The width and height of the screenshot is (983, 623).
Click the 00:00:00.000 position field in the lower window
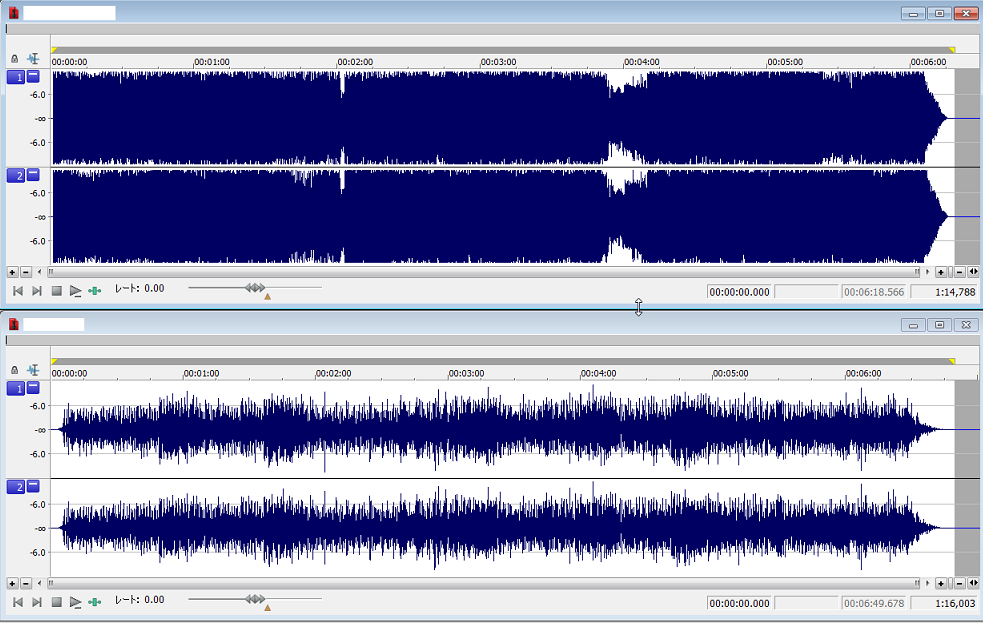(x=740, y=604)
